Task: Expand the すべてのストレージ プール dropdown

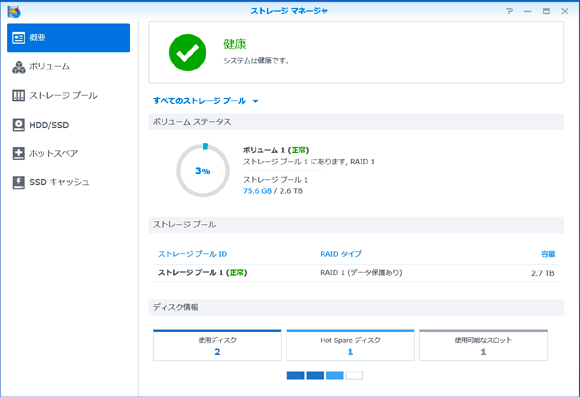Action: pos(205,101)
